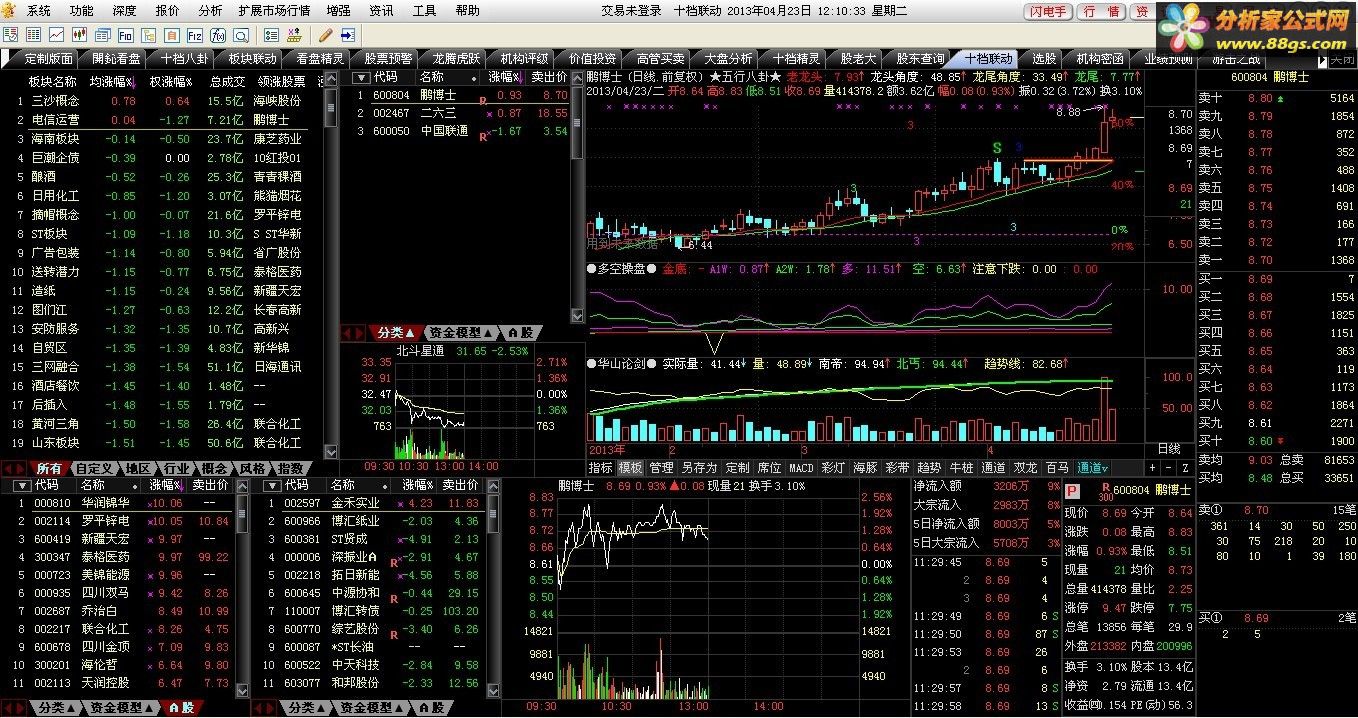Image resolution: width=1358 pixels, height=718 pixels.
Task: Open the 帮助 menu
Action: [467, 11]
